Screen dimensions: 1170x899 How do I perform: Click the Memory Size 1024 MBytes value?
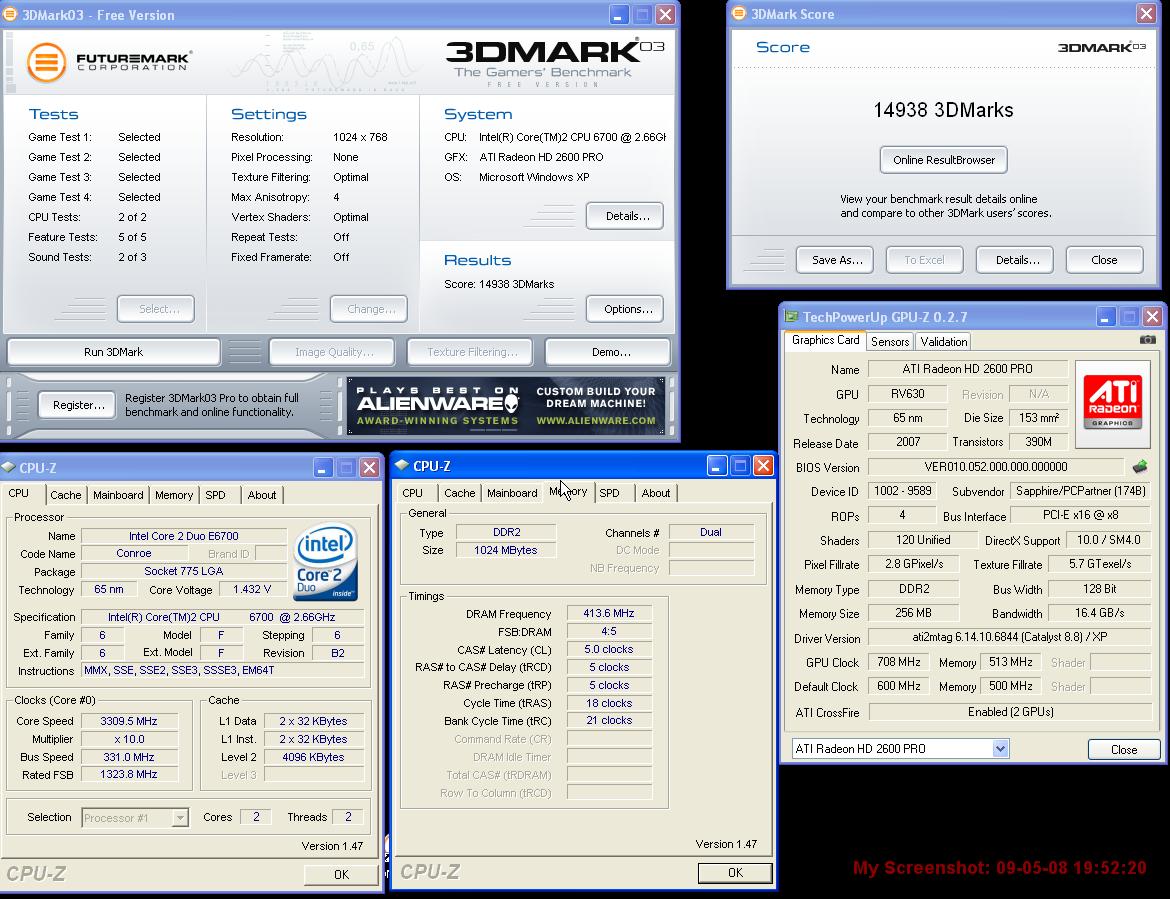click(506, 550)
